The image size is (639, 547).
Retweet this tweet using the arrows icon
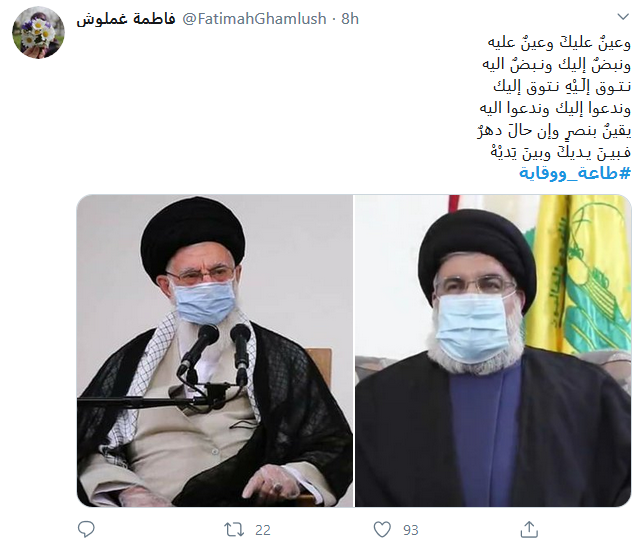tap(234, 529)
